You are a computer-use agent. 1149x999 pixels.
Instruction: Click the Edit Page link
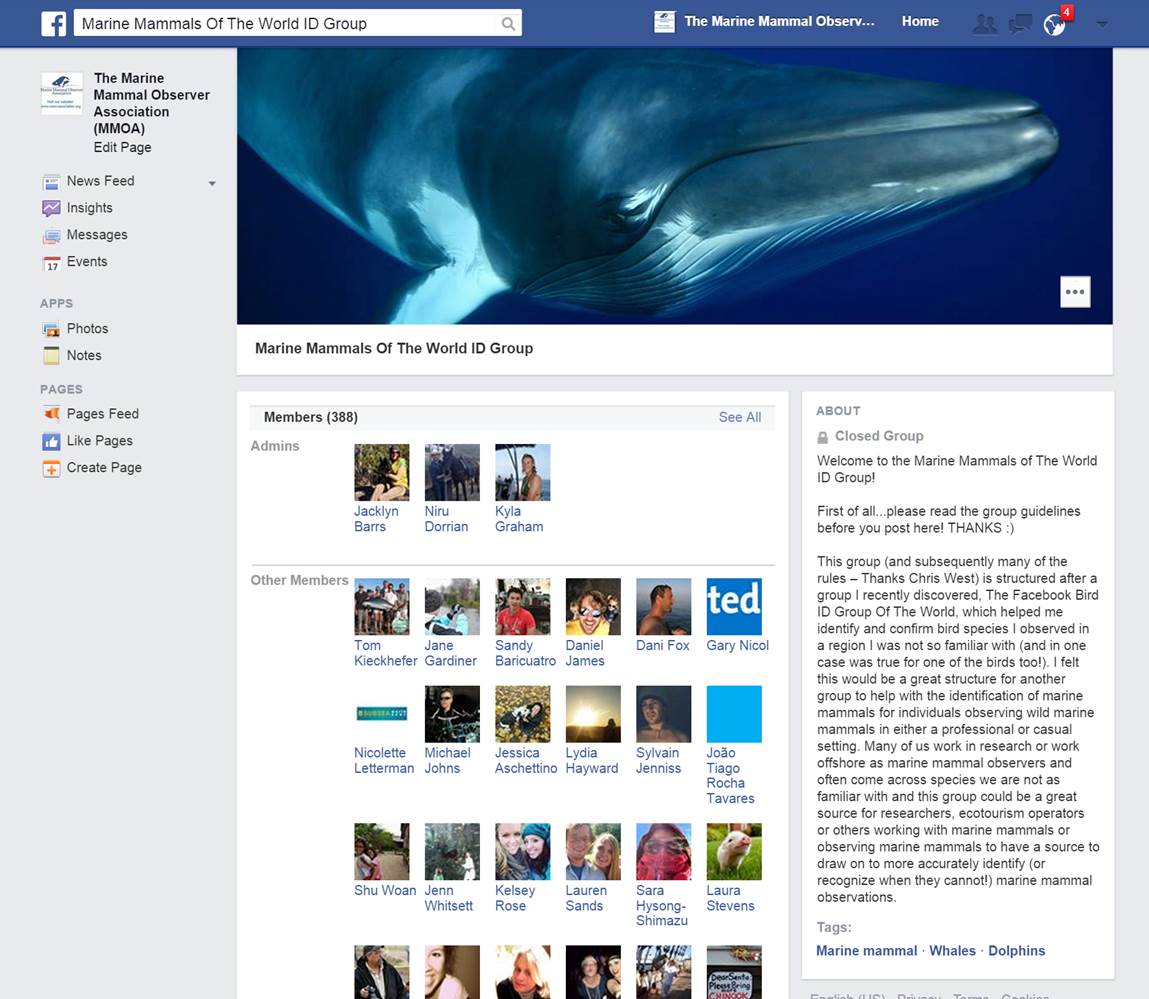(122, 147)
